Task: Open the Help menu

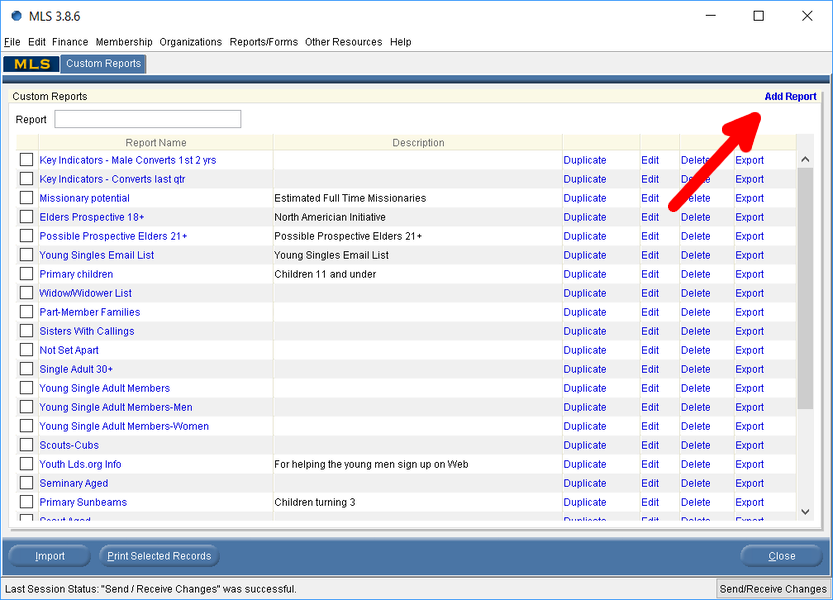Action: pyautogui.click(x=401, y=42)
